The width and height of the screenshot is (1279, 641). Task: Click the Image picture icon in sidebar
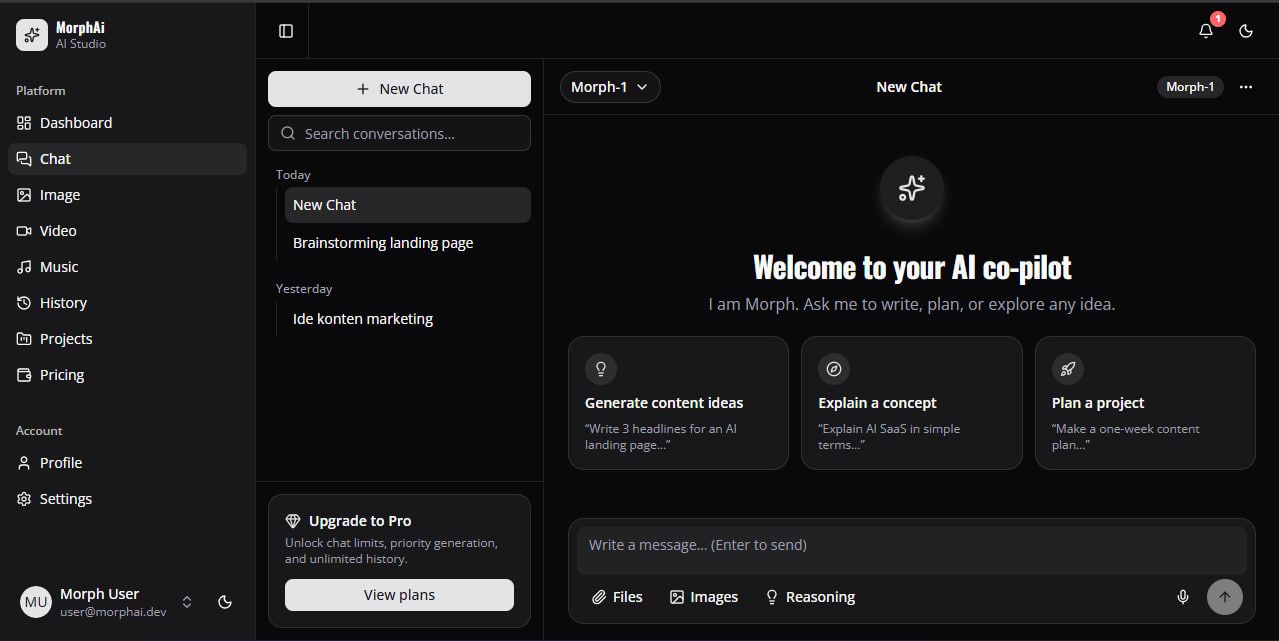coord(24,195)
